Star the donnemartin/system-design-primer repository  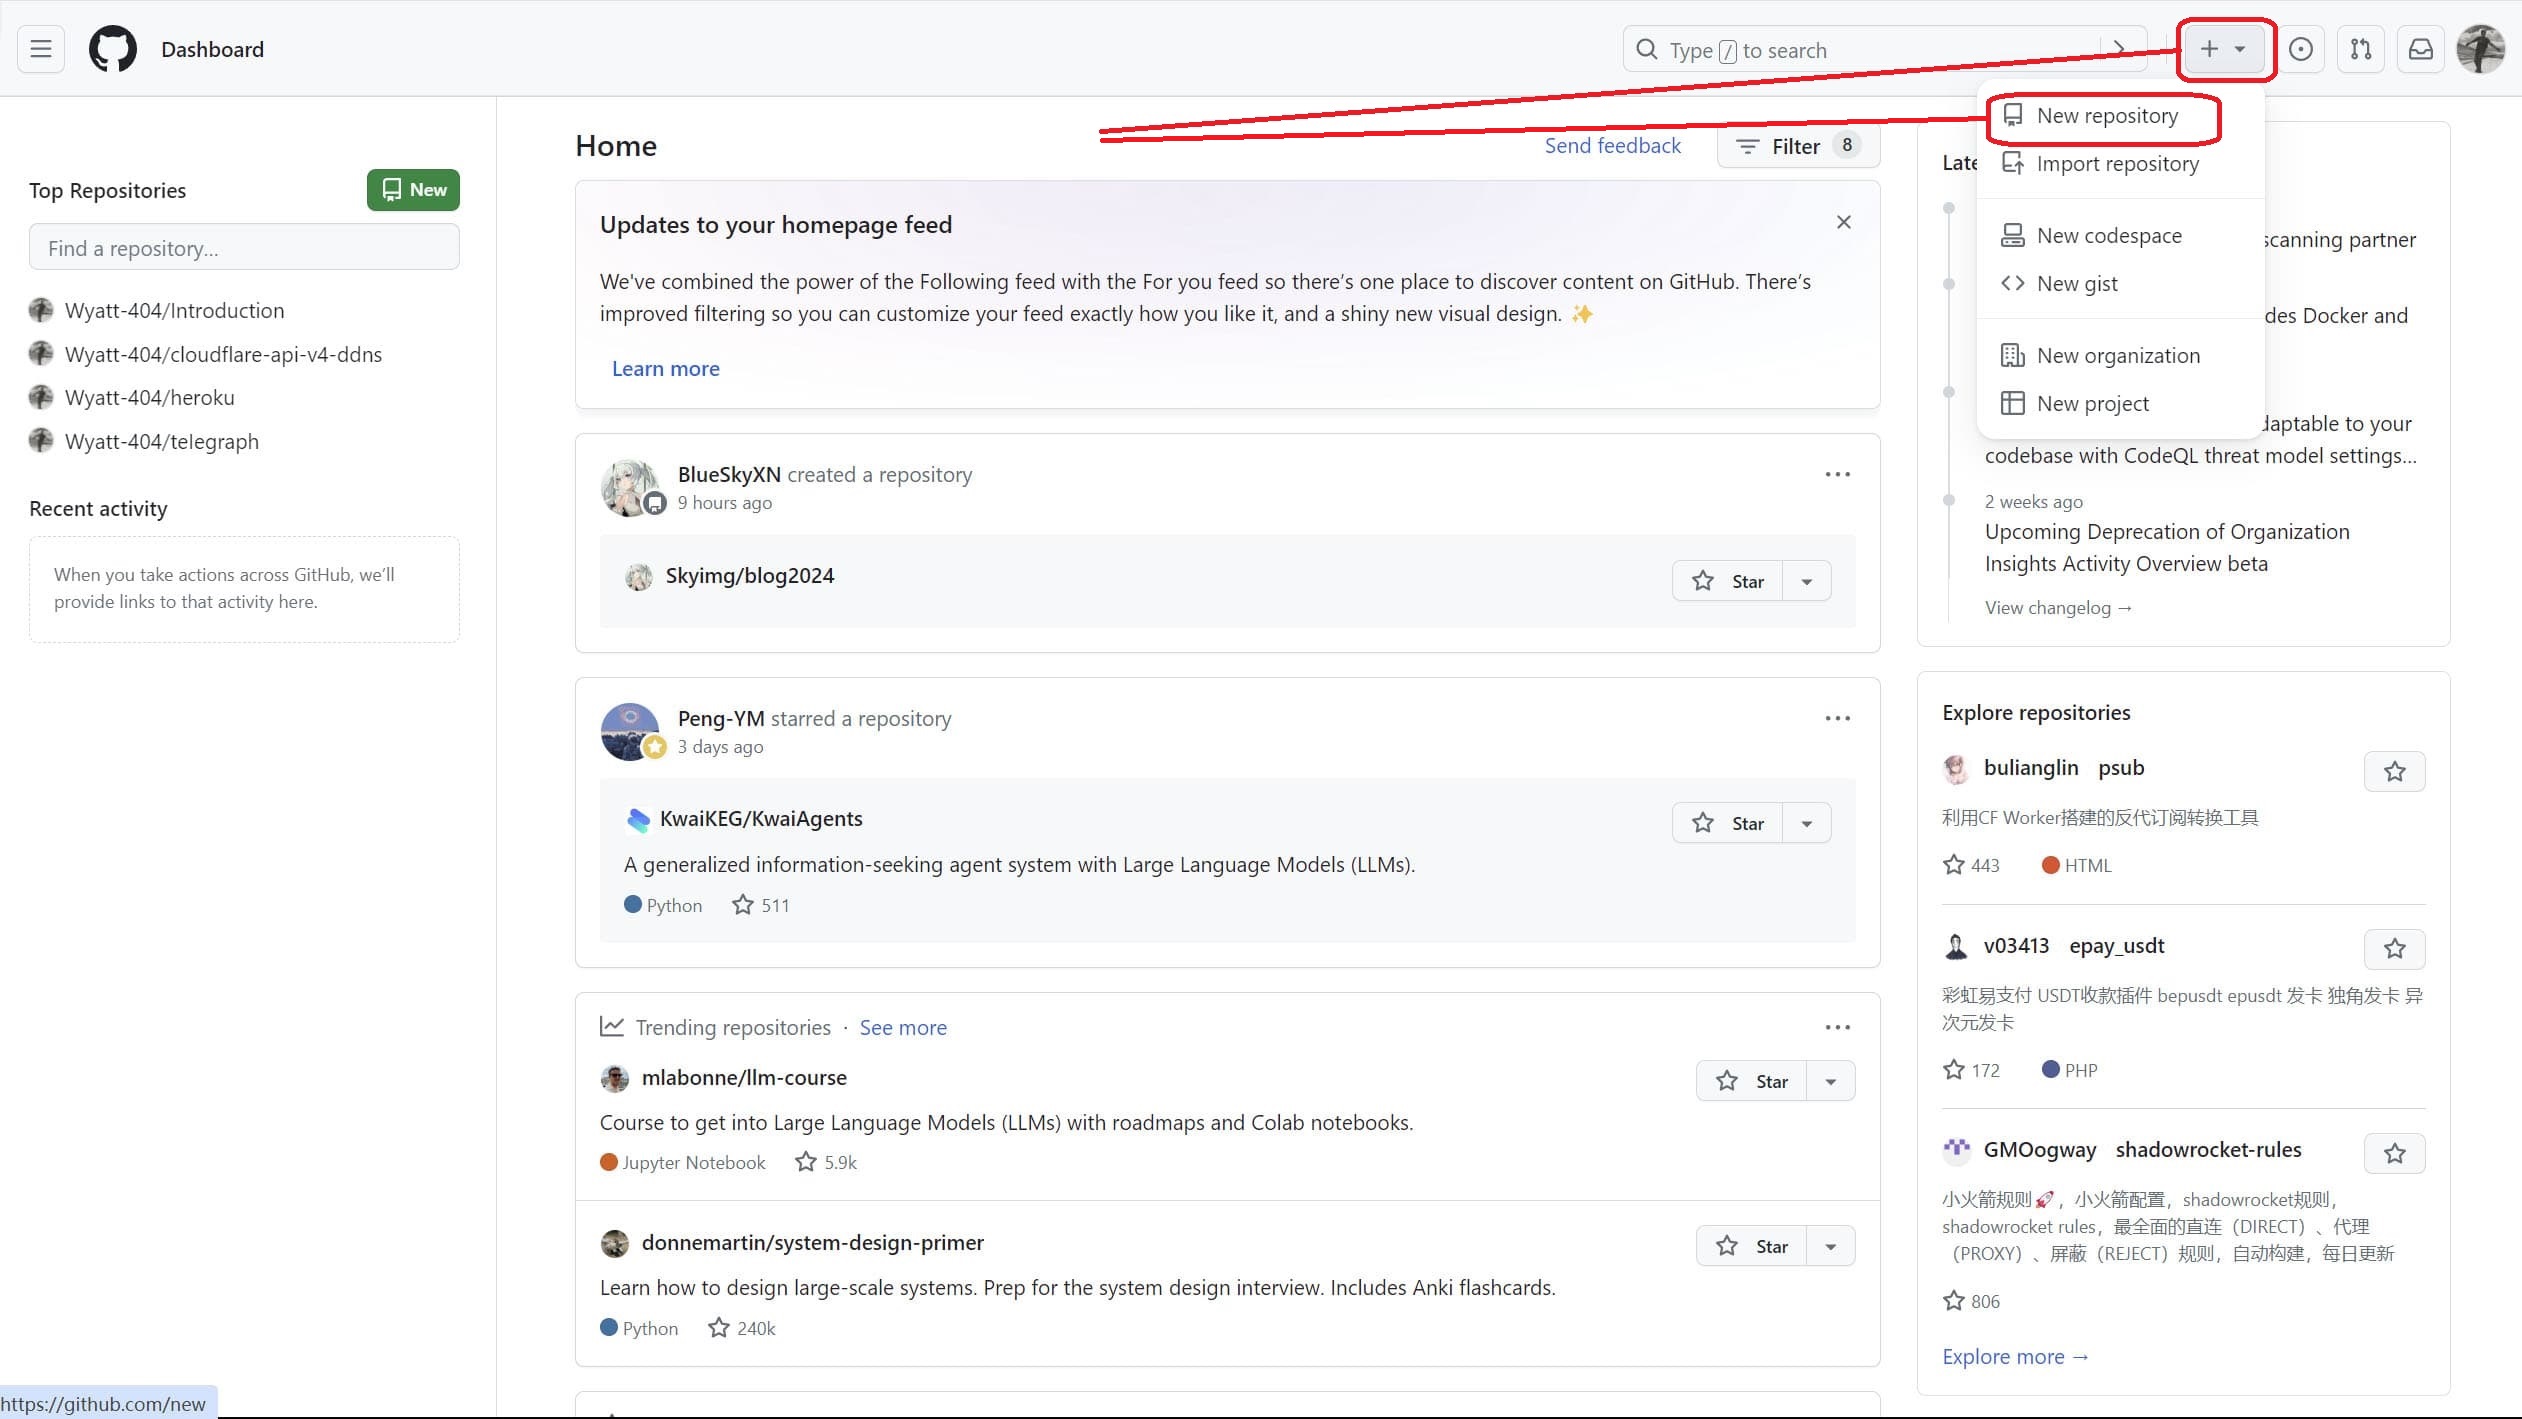[1751, 1246]
